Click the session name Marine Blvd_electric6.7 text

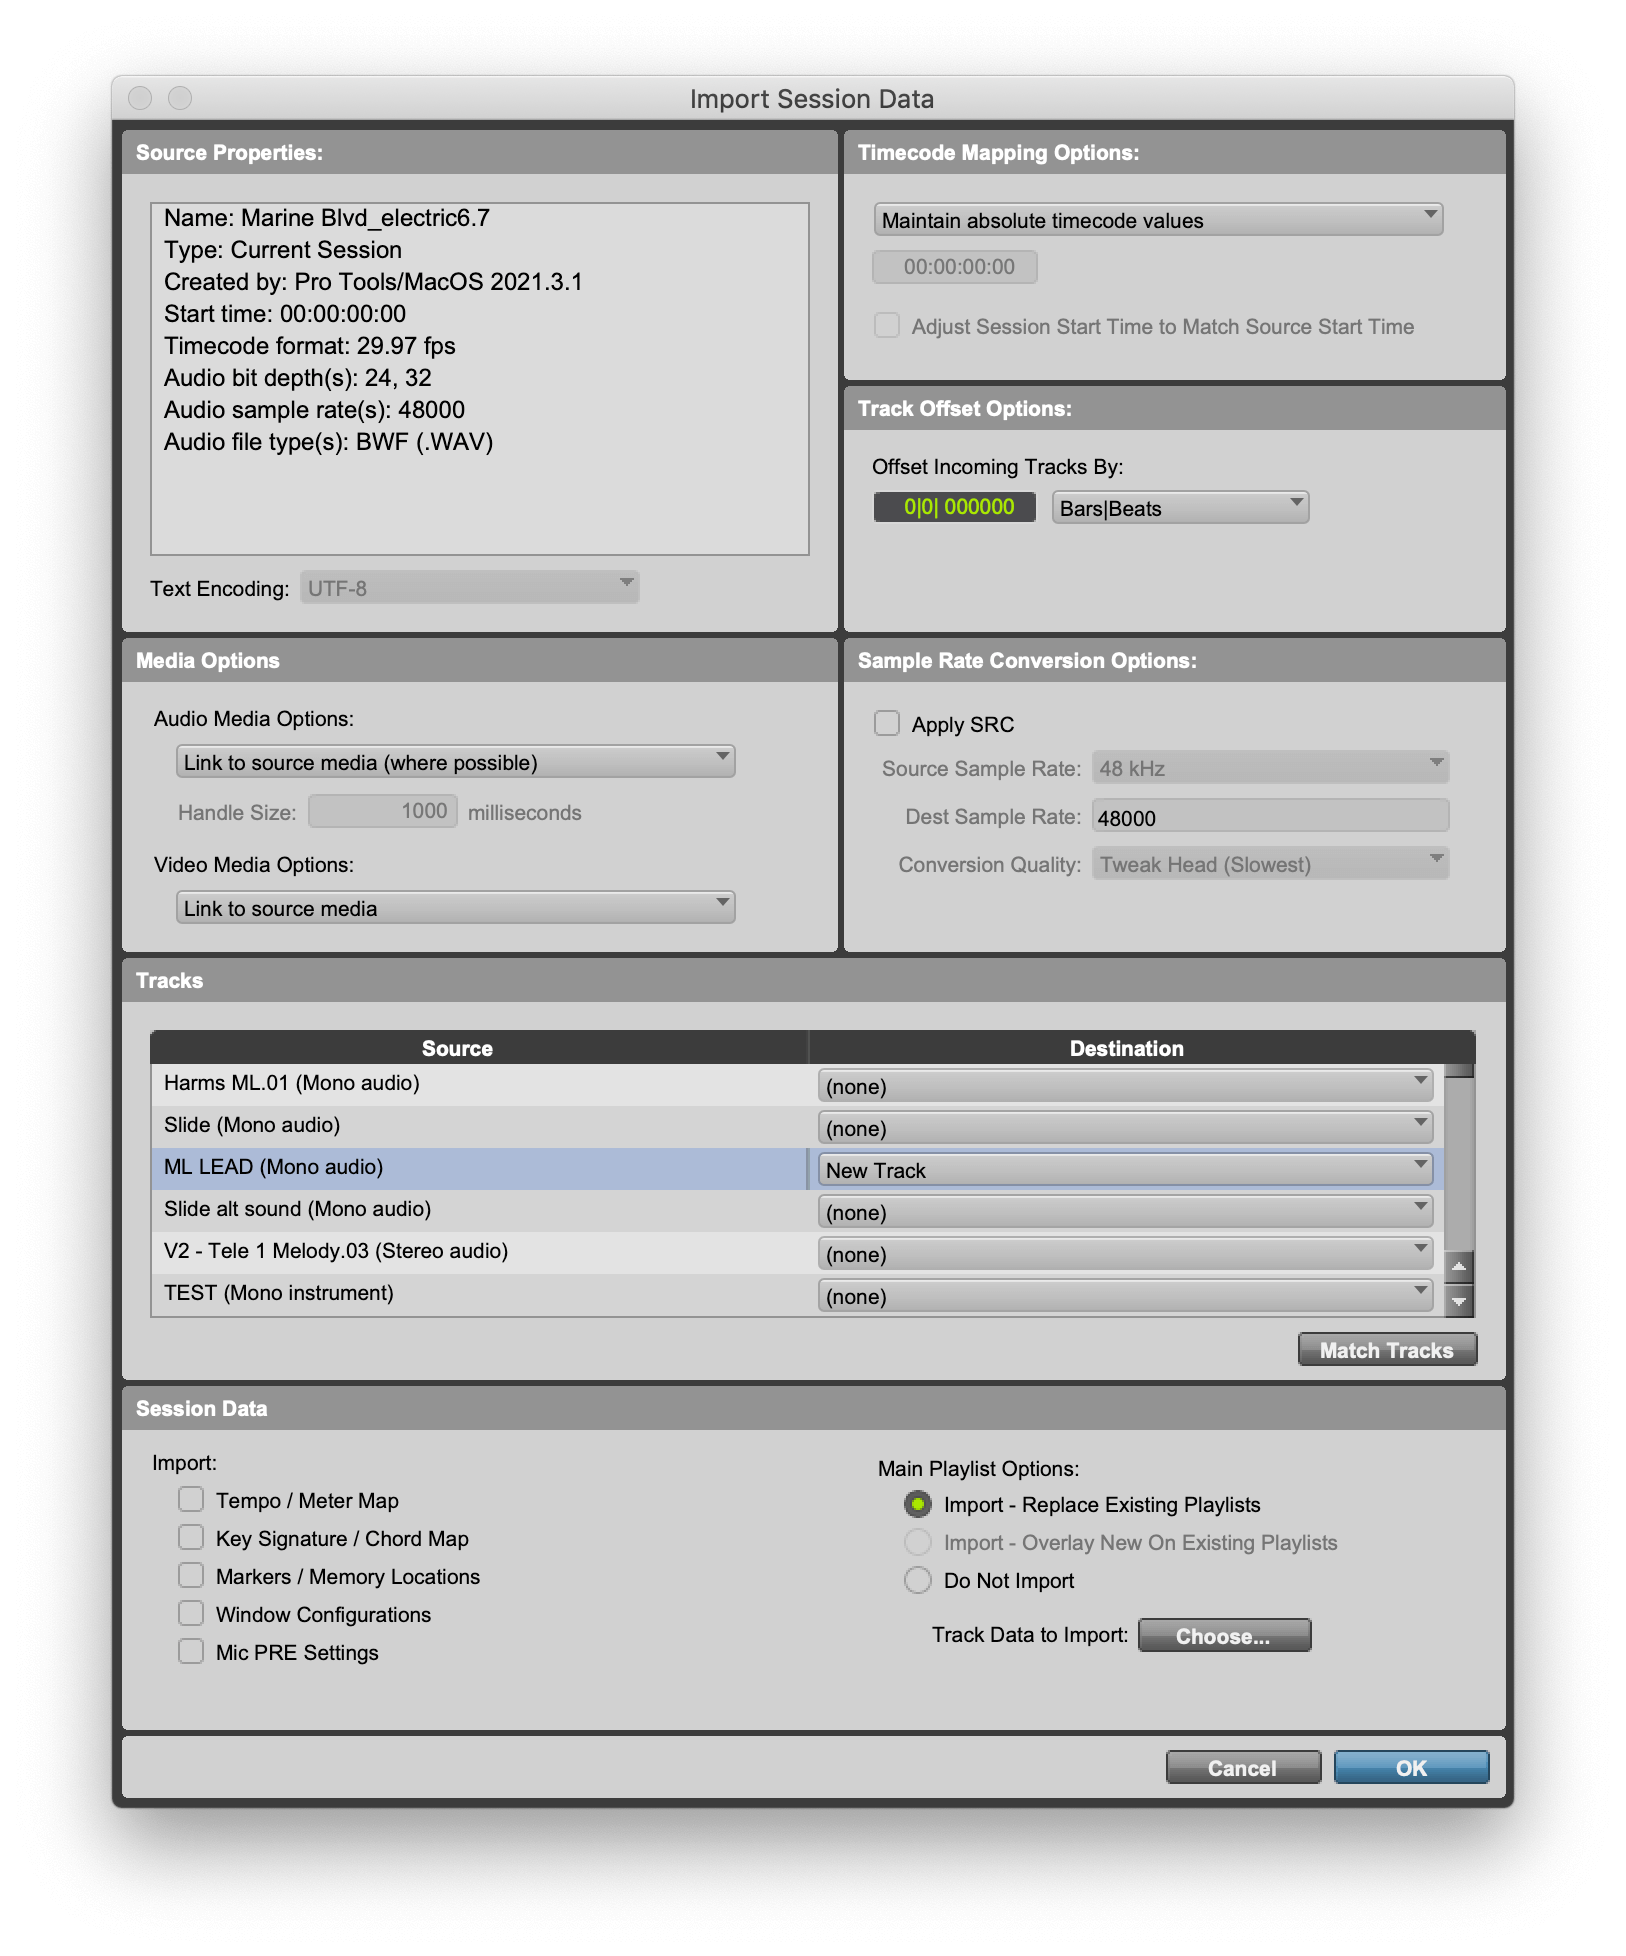365,218
